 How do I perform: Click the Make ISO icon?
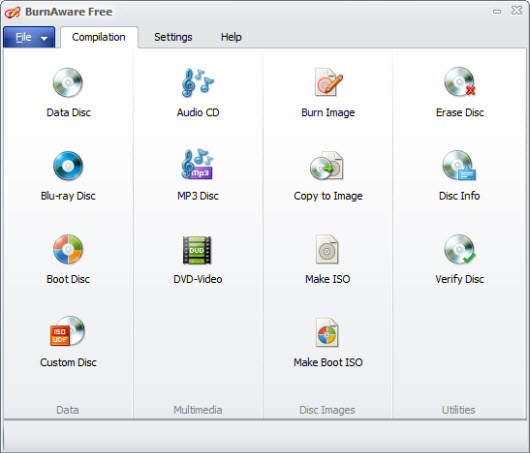coord(327,249)
